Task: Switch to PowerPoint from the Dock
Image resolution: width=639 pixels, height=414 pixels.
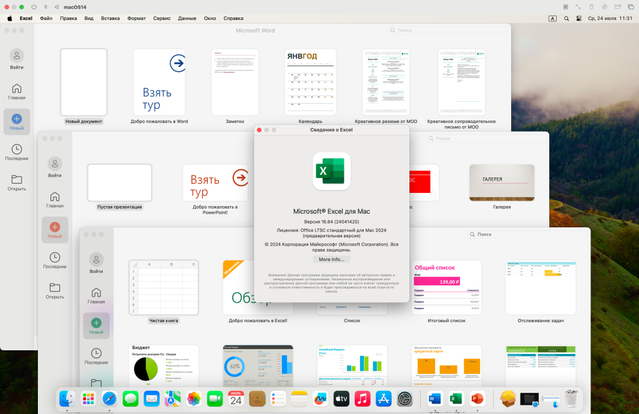Action: pos(477,399)
